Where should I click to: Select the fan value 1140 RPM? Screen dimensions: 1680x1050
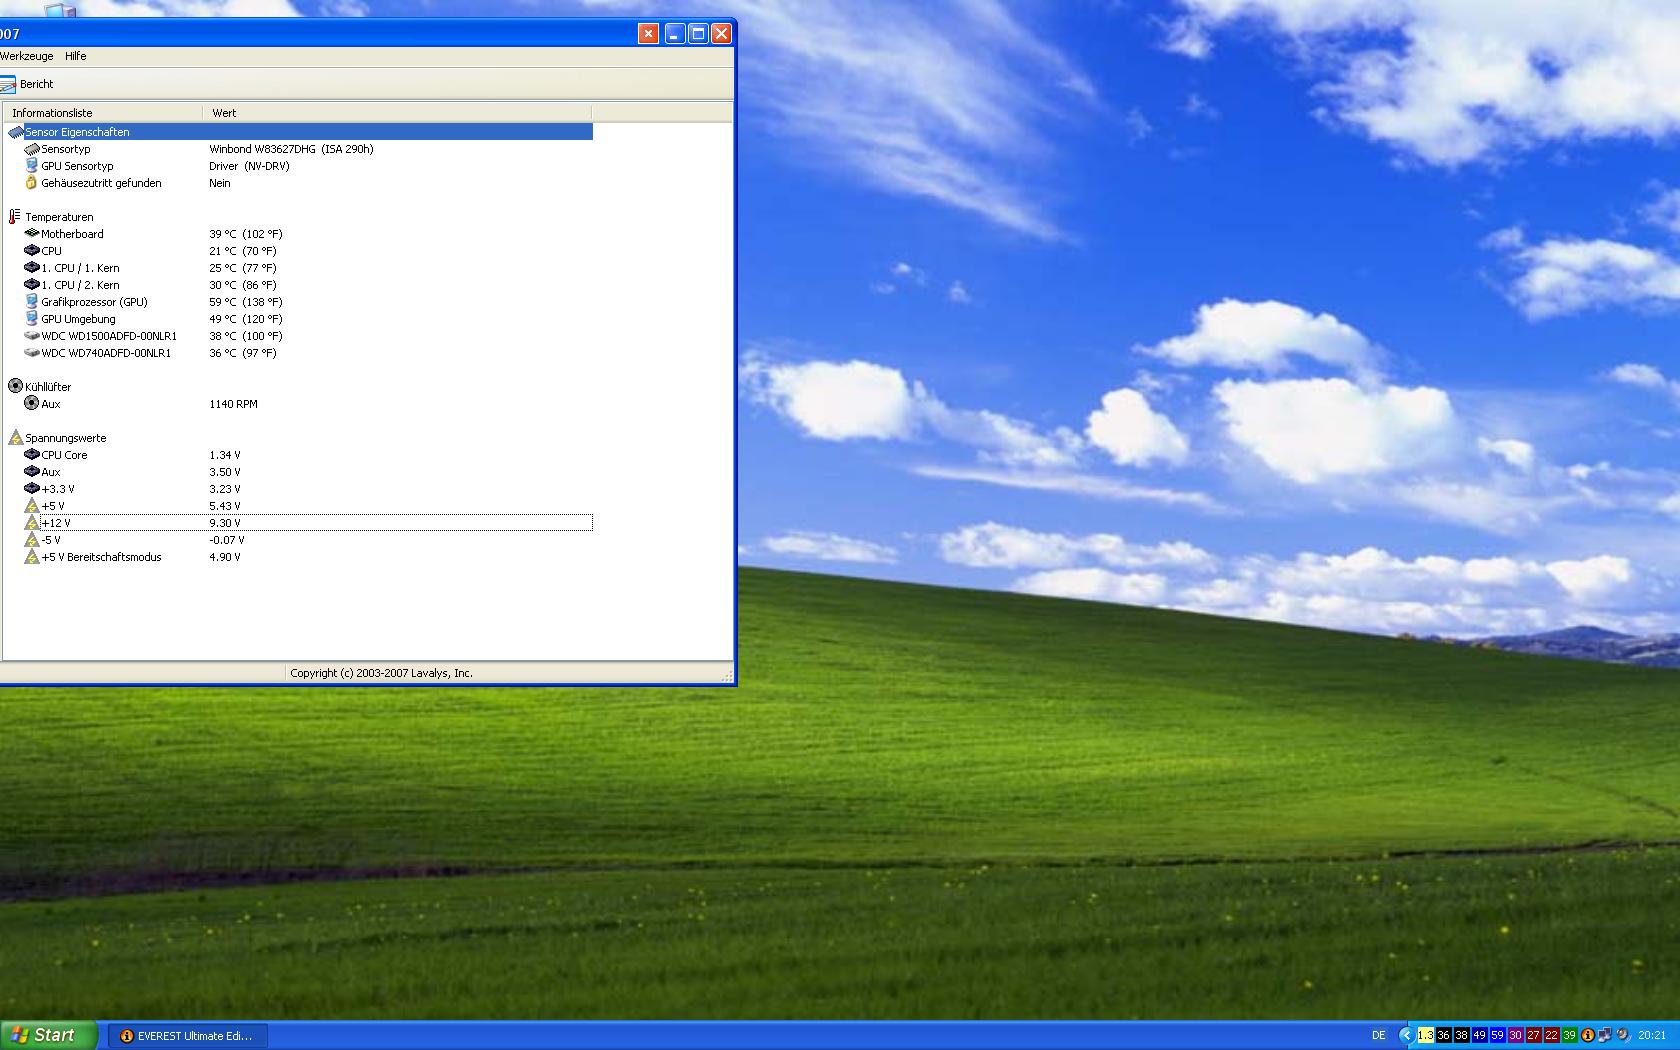click(233, 404)
